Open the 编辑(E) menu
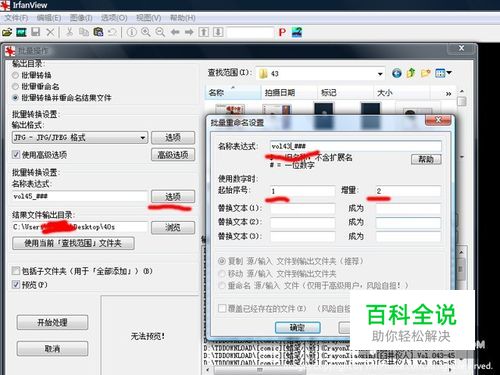500x375 pixels. tap(49, 18)
